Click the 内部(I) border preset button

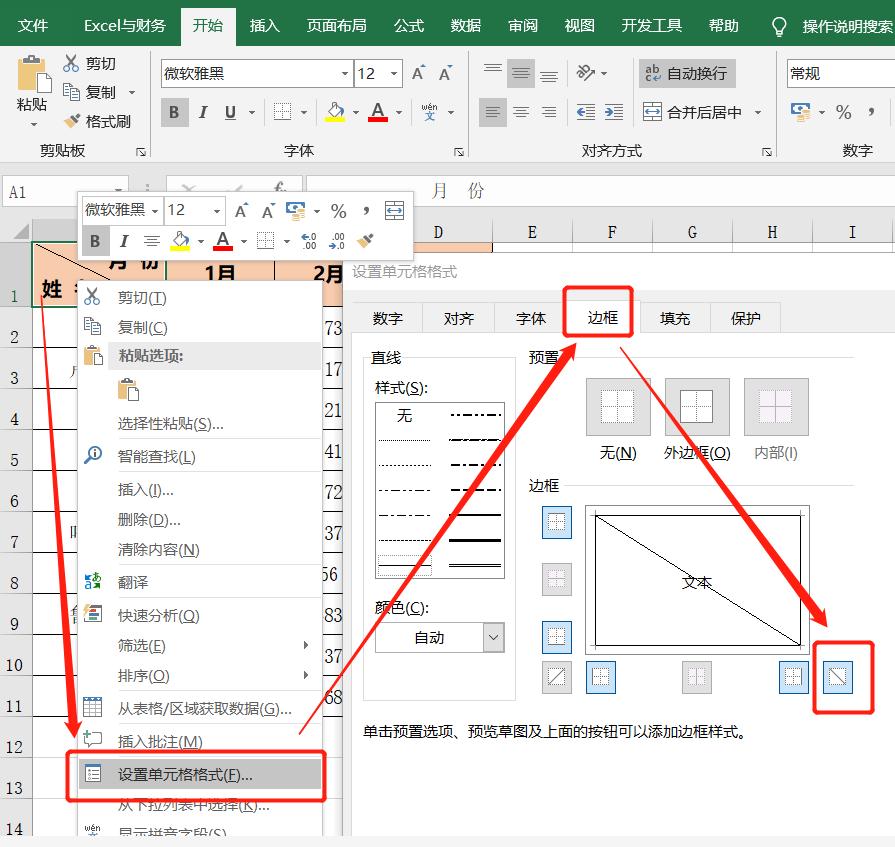click(777, 407)
